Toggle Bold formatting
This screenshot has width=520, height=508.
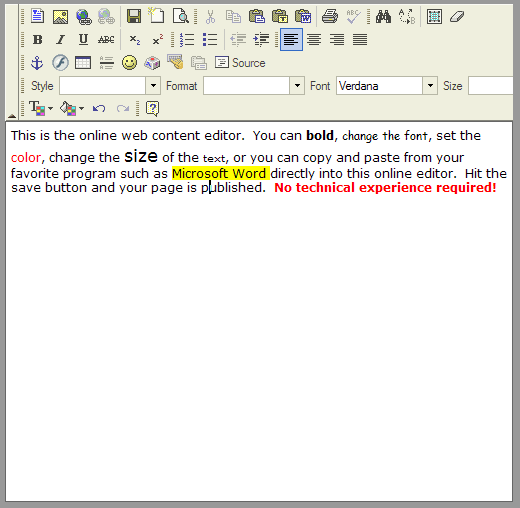[x=37, y=40]
